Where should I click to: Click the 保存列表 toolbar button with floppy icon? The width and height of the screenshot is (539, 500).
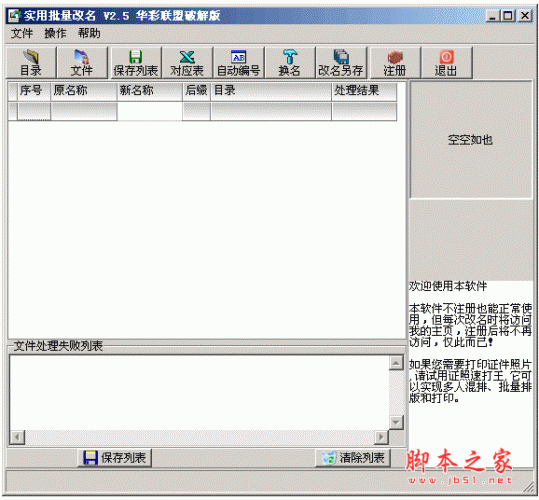pyautogui.click(x=136, y=63)
